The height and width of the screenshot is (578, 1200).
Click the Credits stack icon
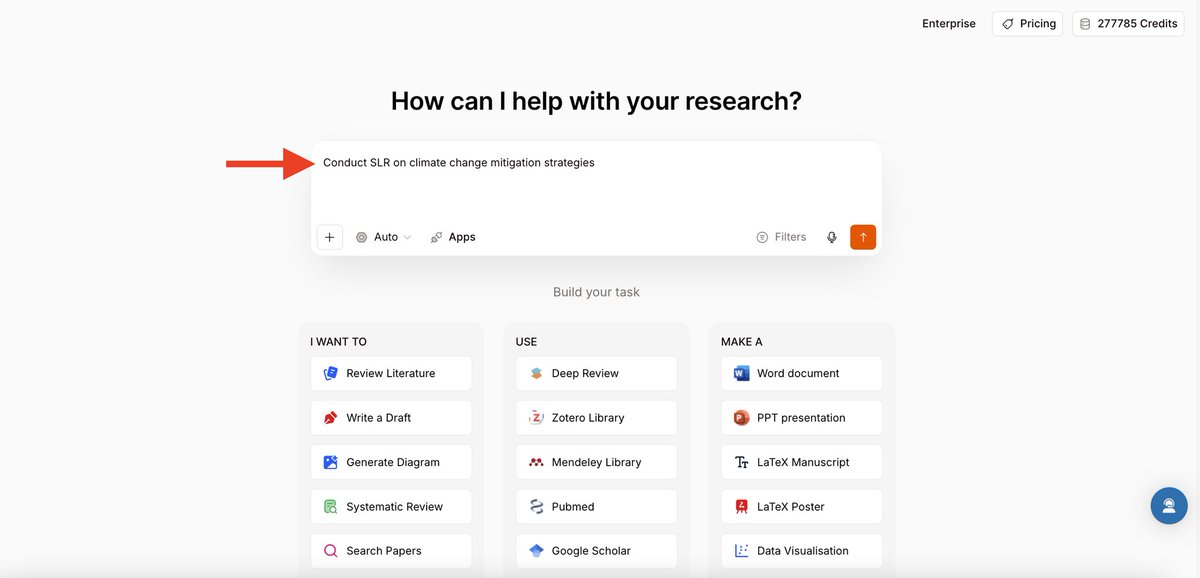[x=1085, y=24]
